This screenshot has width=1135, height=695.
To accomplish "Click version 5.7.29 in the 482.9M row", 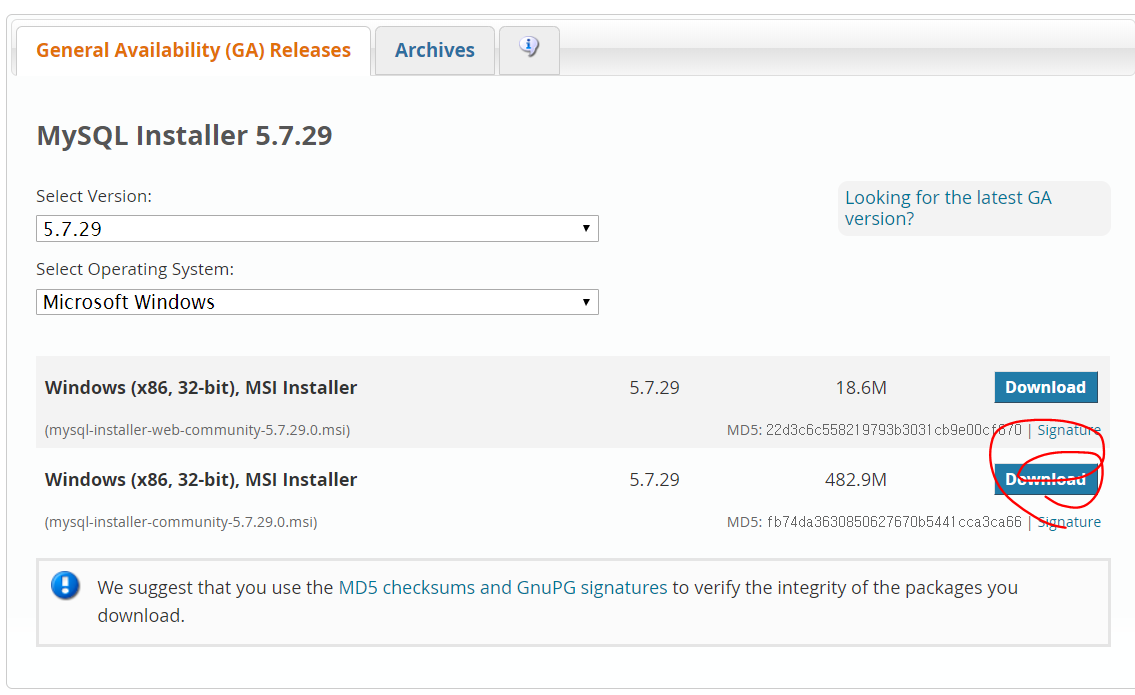I will 654,480.
